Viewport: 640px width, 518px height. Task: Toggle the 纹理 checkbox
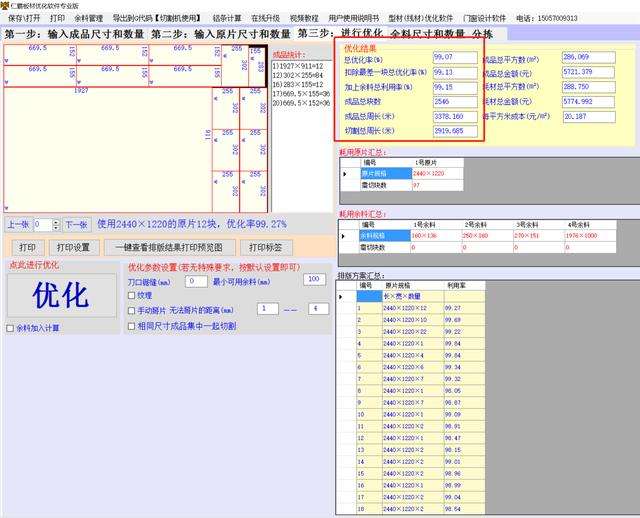pos(131,295)
